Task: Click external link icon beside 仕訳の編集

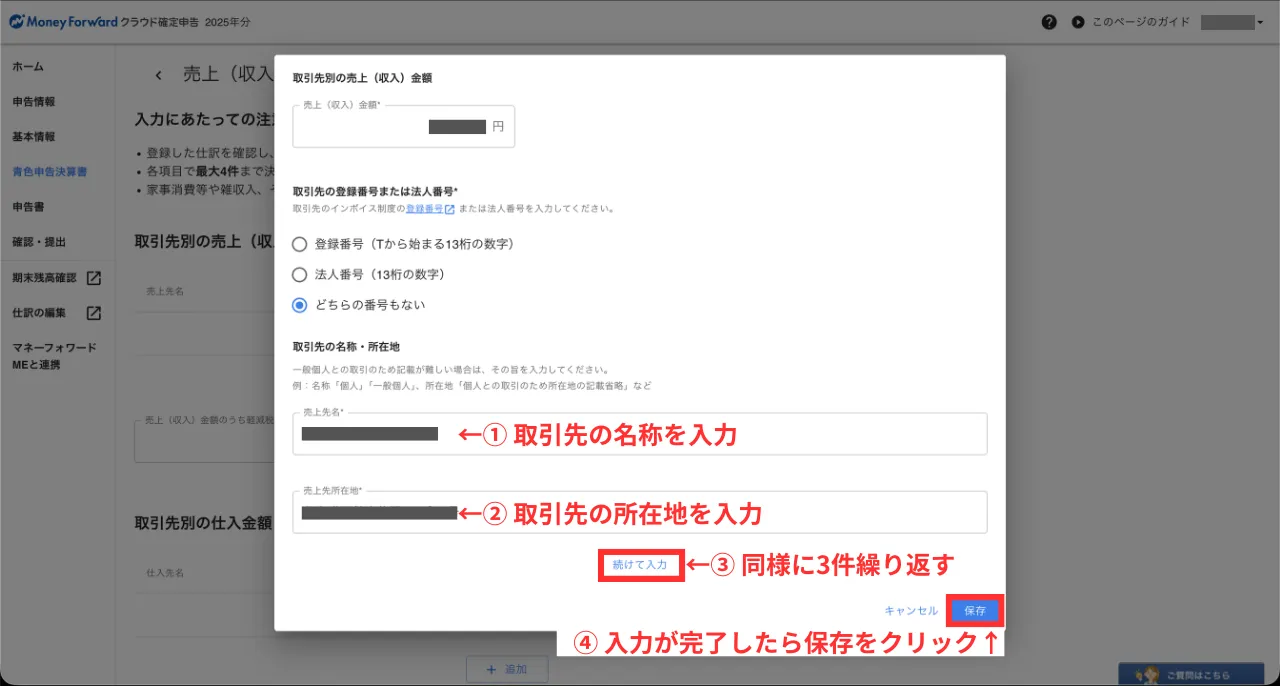Action: (x=93, y=313)
